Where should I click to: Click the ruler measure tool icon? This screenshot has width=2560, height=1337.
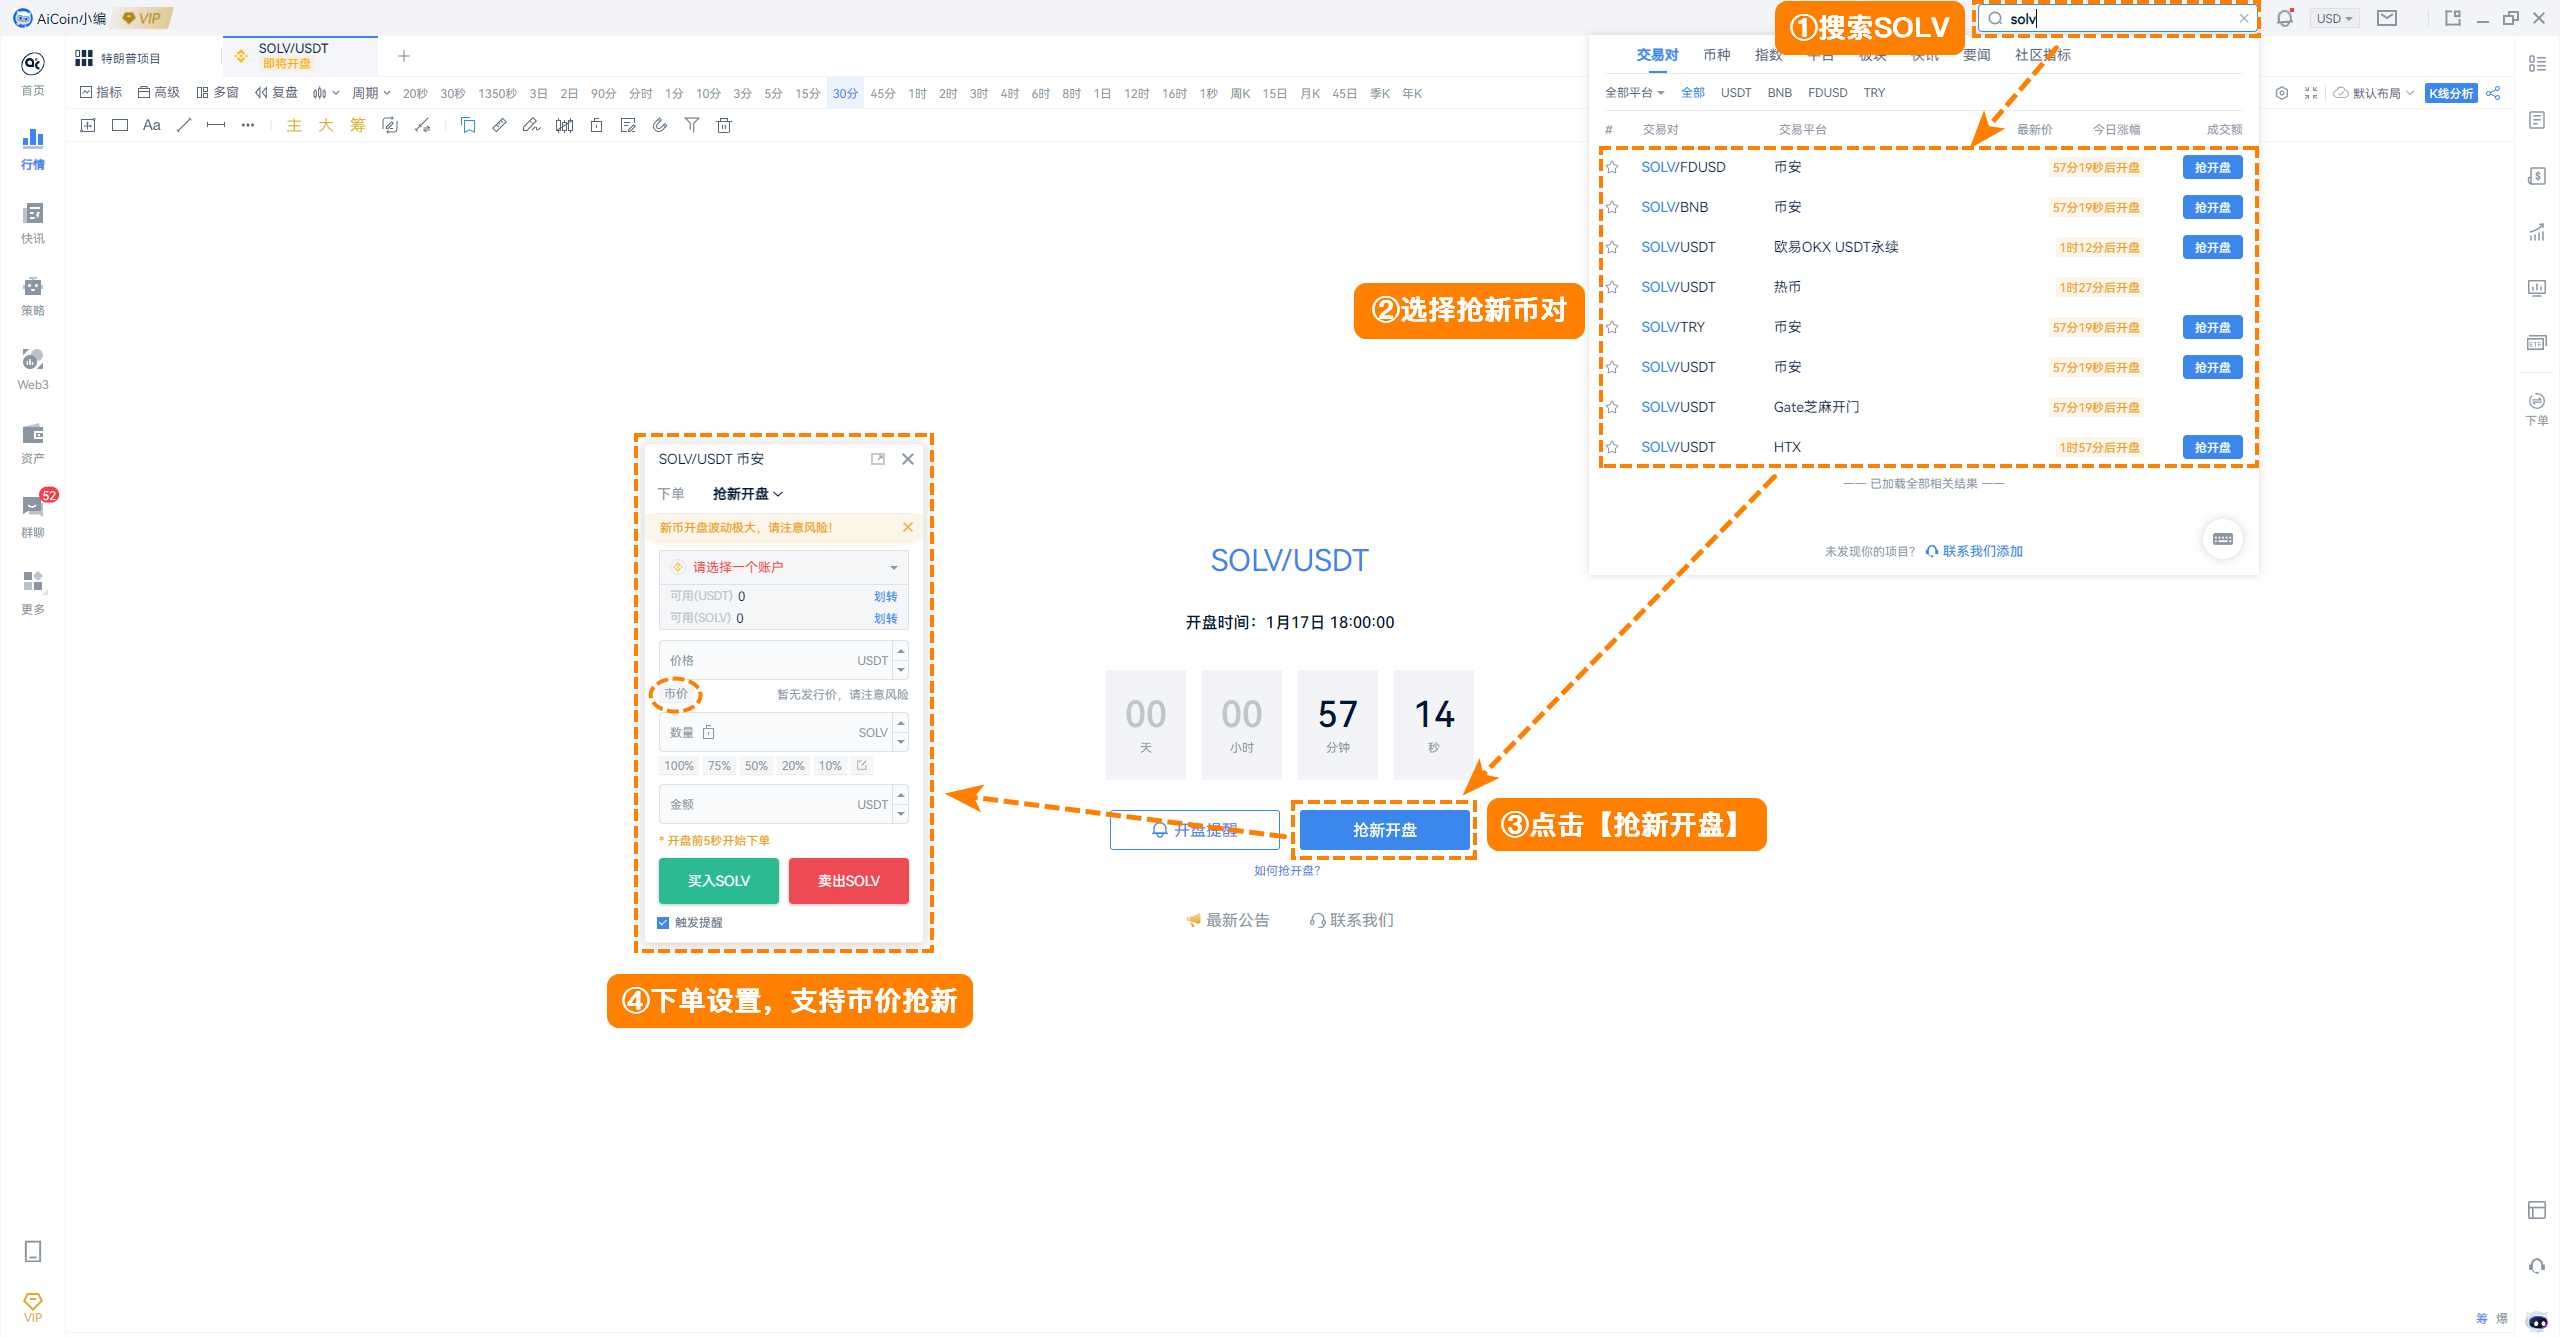click(500, 125)
